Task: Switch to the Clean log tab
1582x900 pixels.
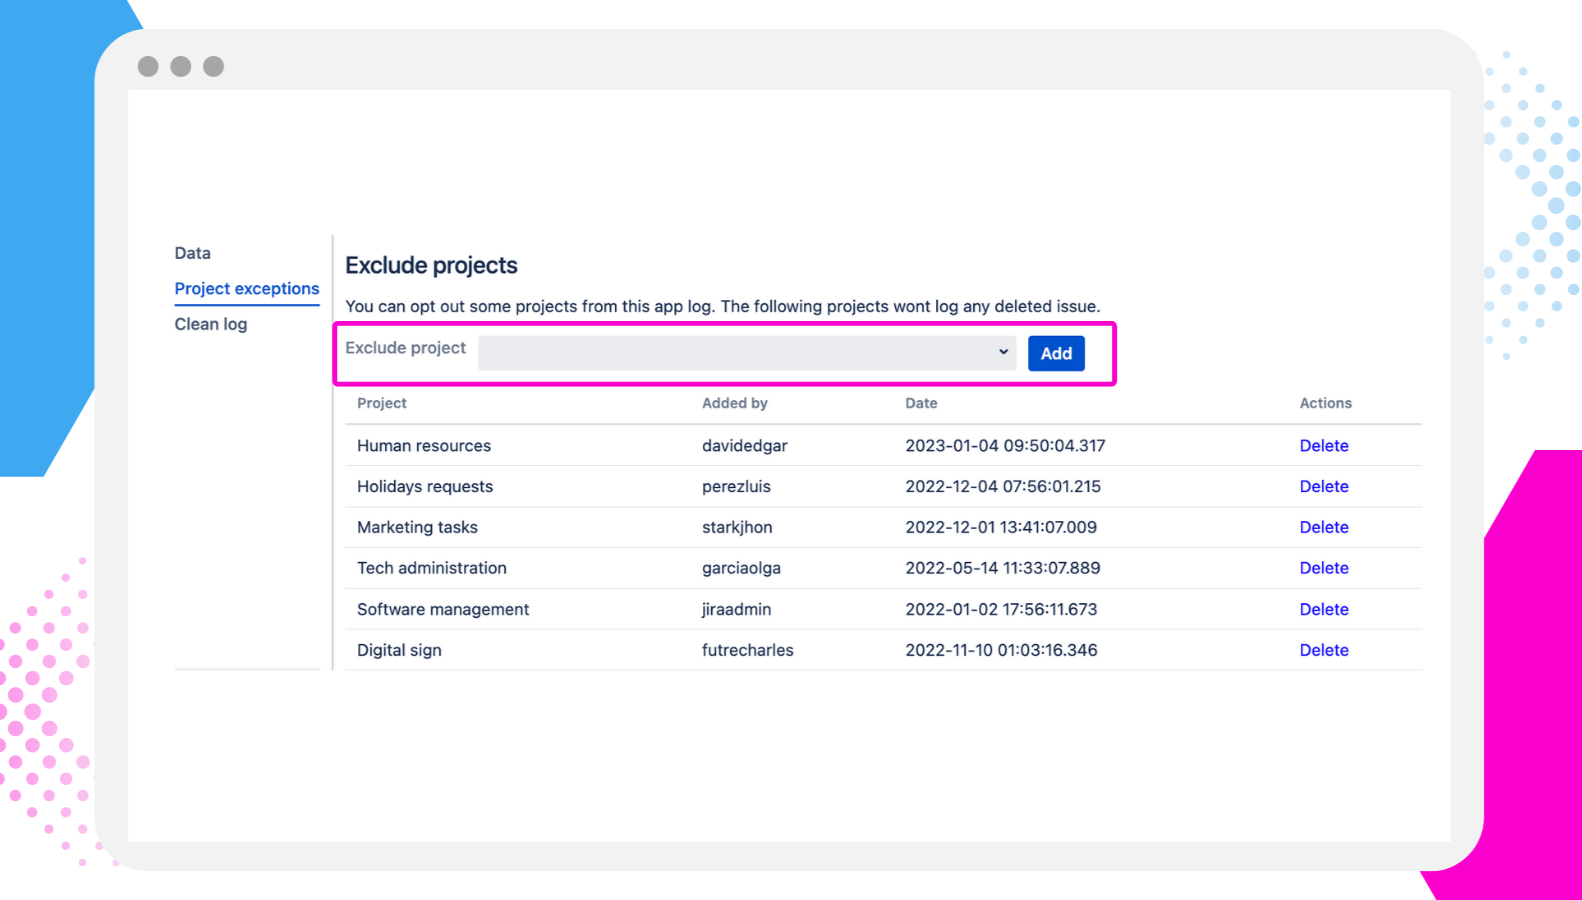Action: click(x=210, y=324)
